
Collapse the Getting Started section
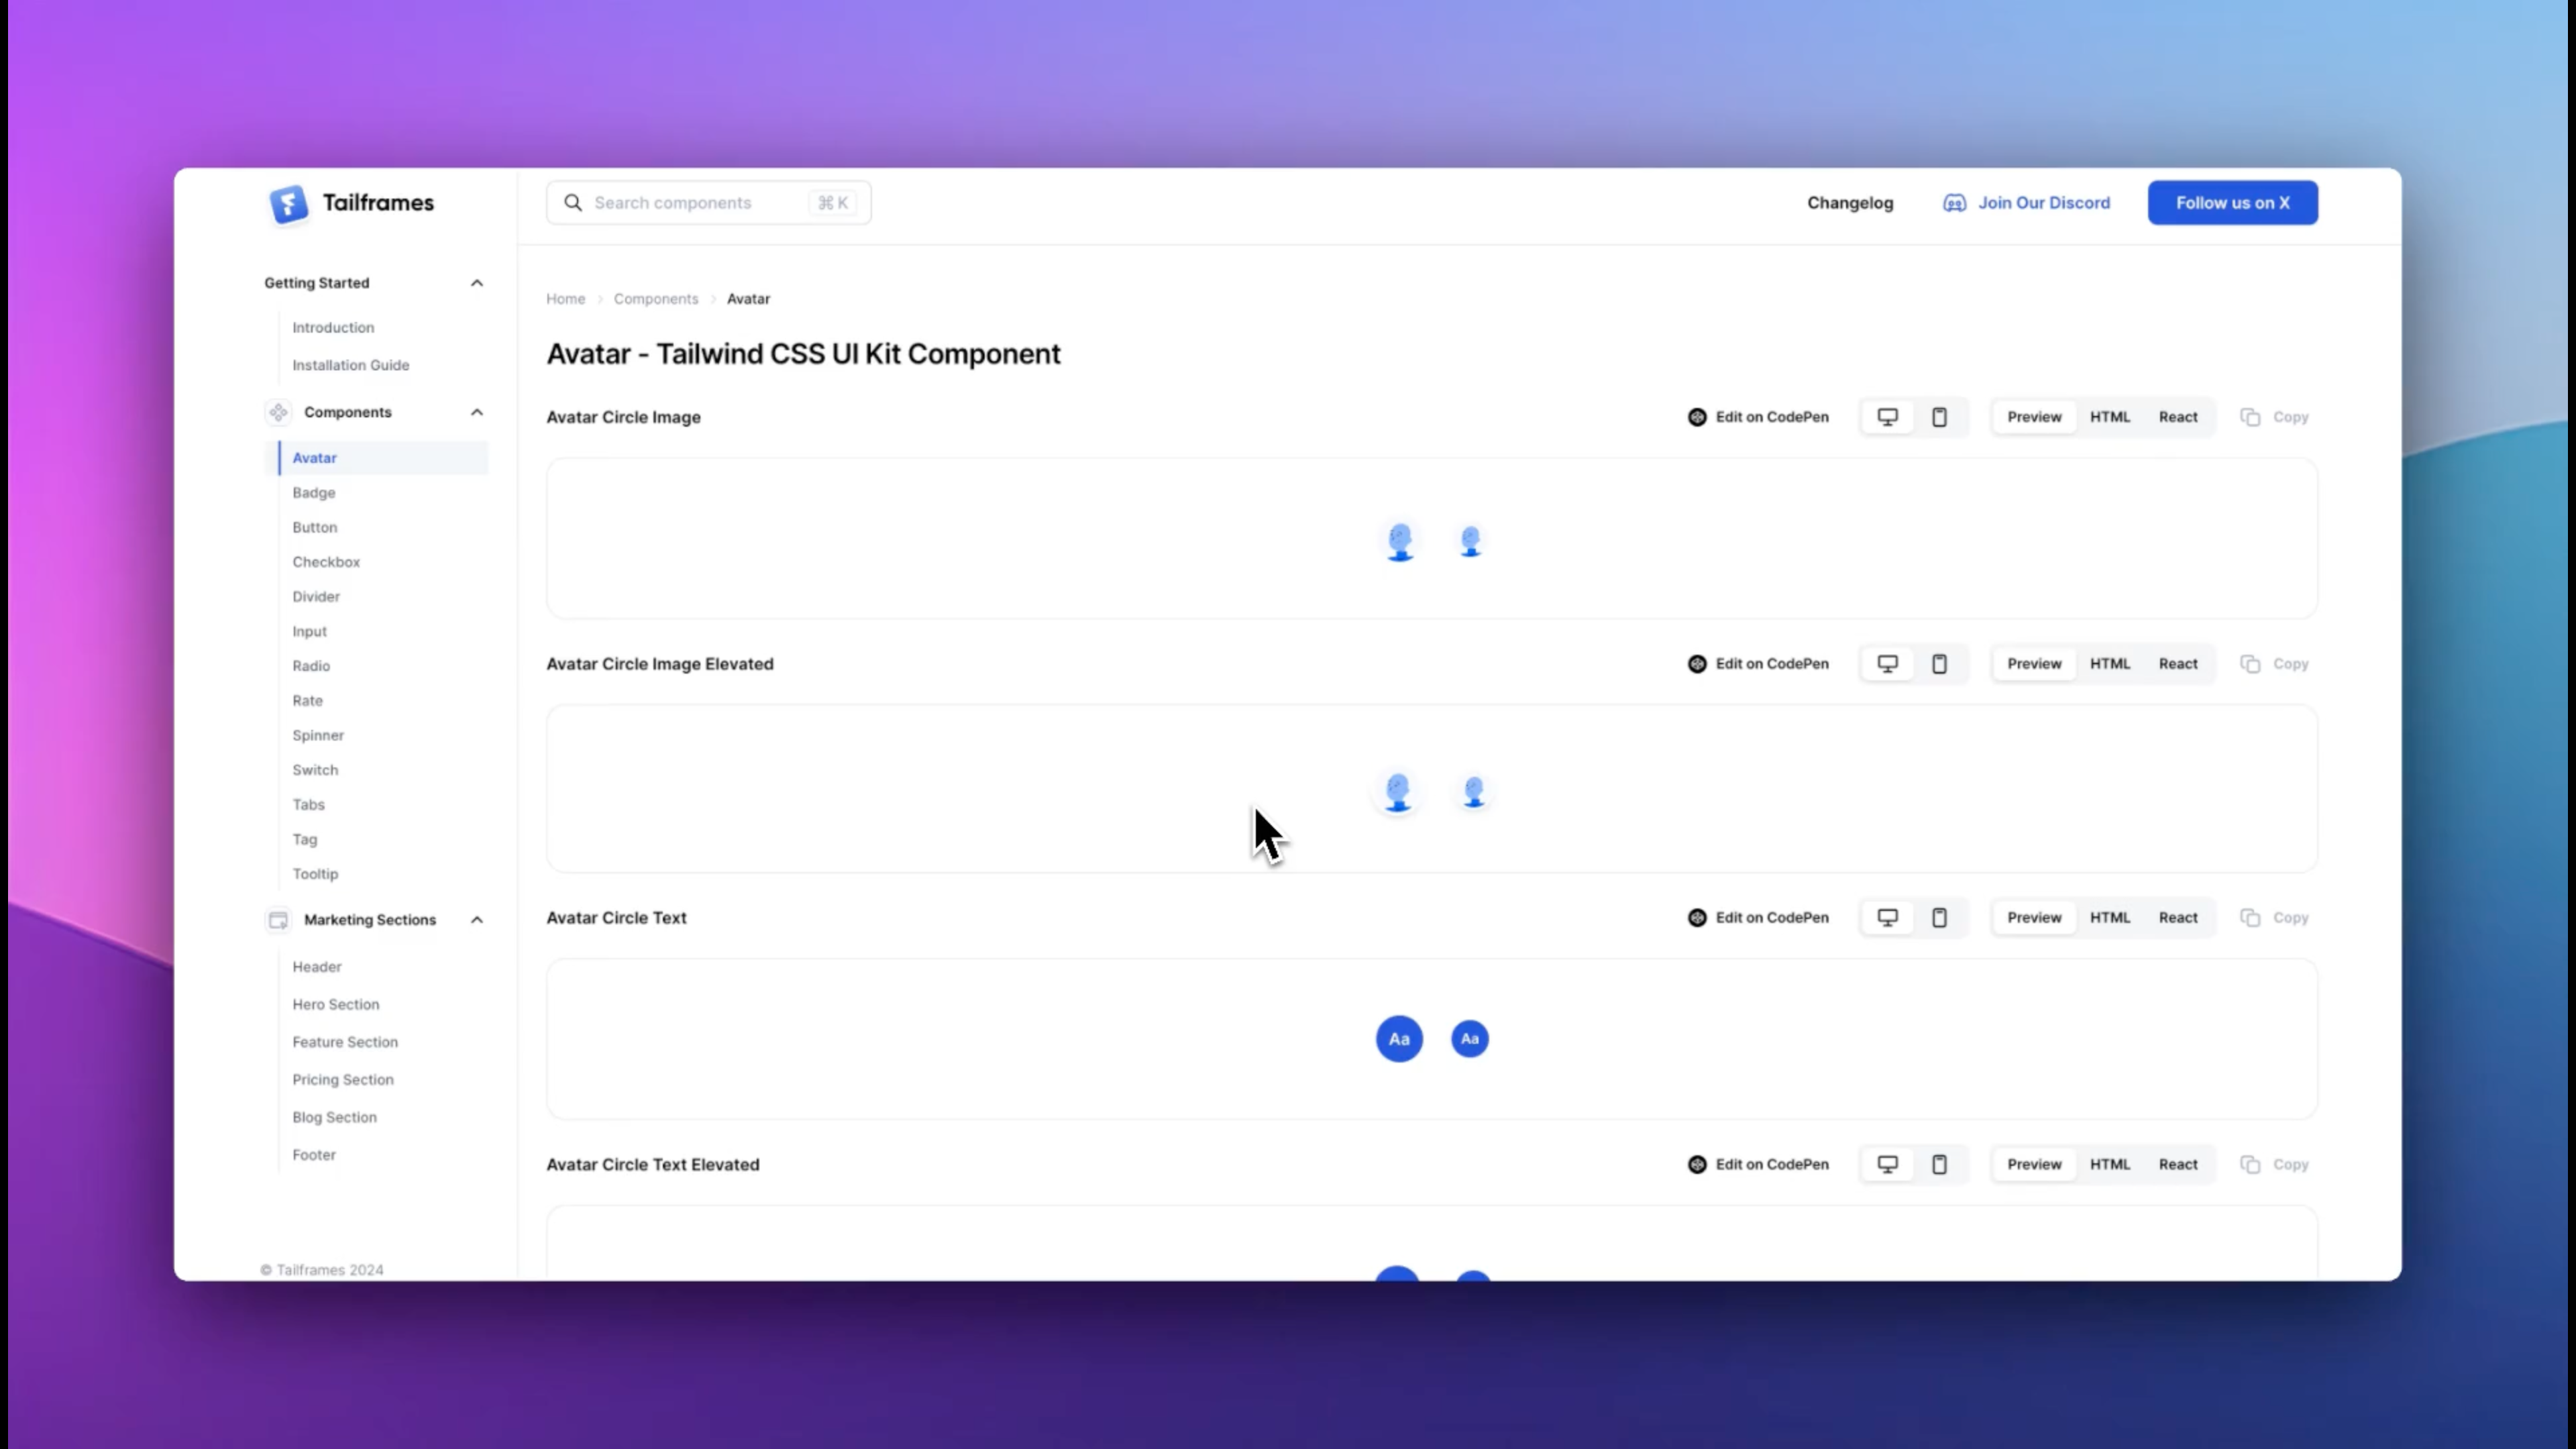click(477, 283)
